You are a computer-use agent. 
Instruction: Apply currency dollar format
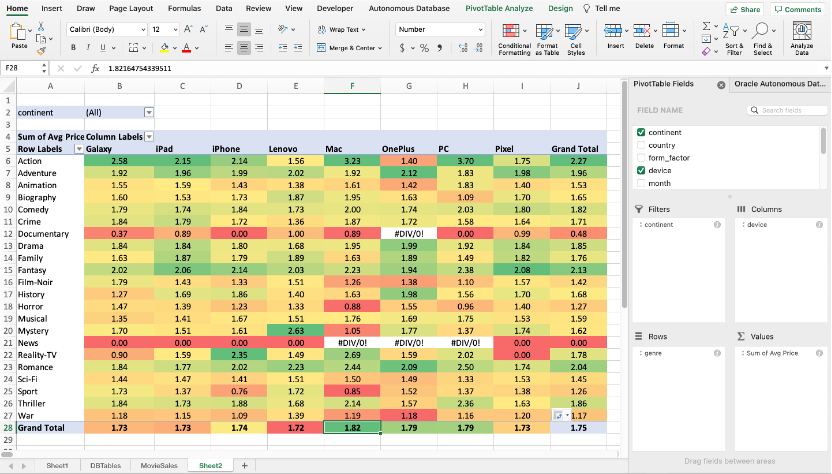point(402,48)
